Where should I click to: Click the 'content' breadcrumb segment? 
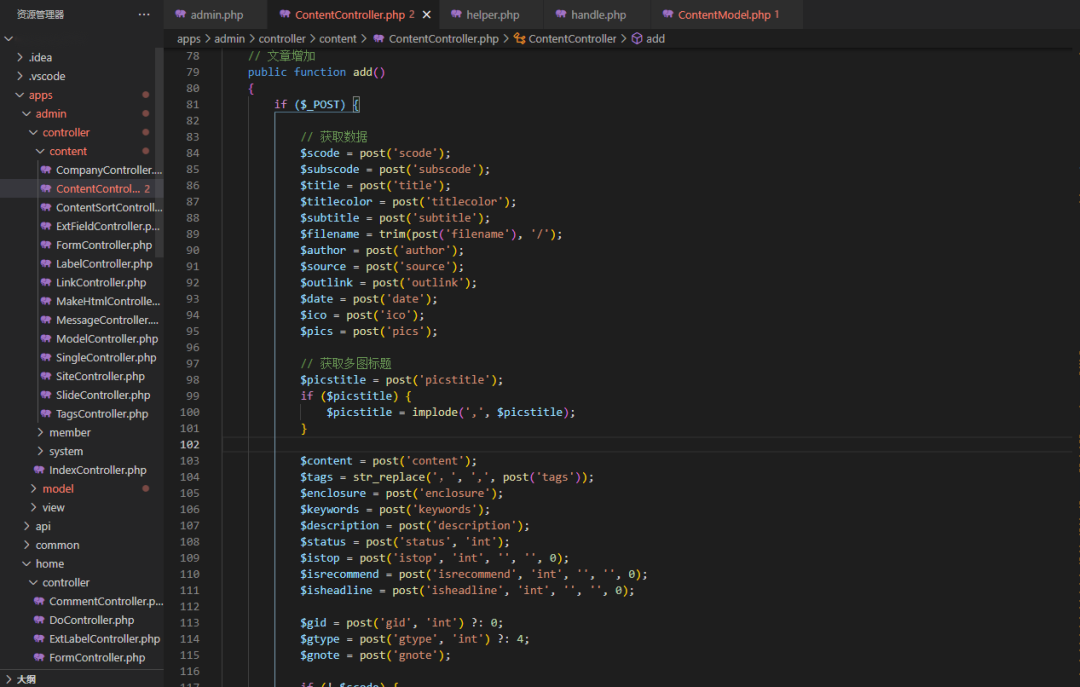tap(338, 39)
